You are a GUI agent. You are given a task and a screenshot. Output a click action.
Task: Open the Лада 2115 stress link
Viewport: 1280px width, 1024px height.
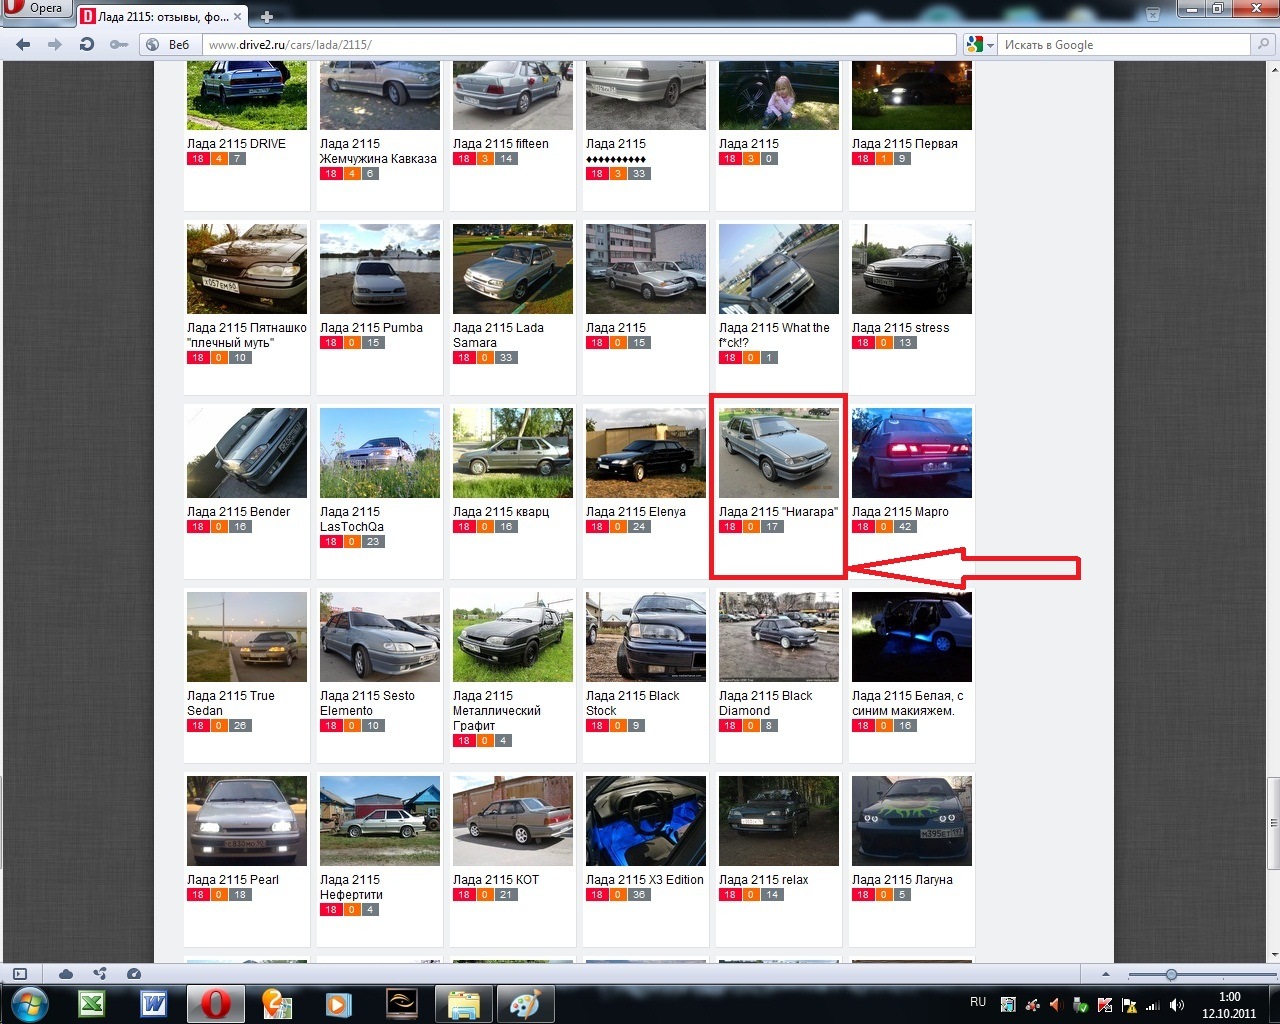(x=901, y=328)
